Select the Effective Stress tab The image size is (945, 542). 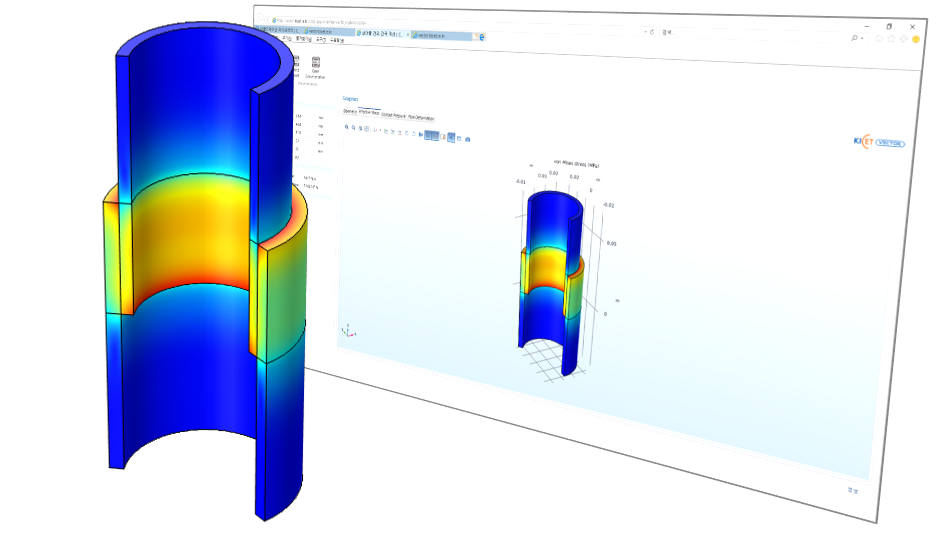point(368,112)
